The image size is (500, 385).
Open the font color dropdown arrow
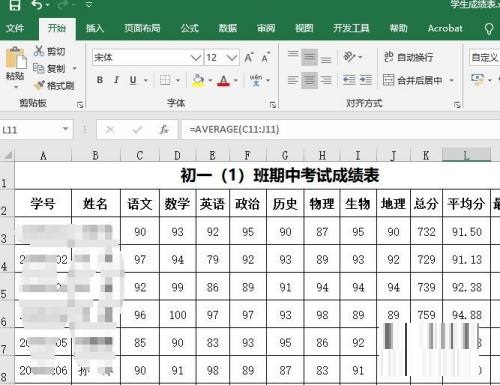pos(236,80)
